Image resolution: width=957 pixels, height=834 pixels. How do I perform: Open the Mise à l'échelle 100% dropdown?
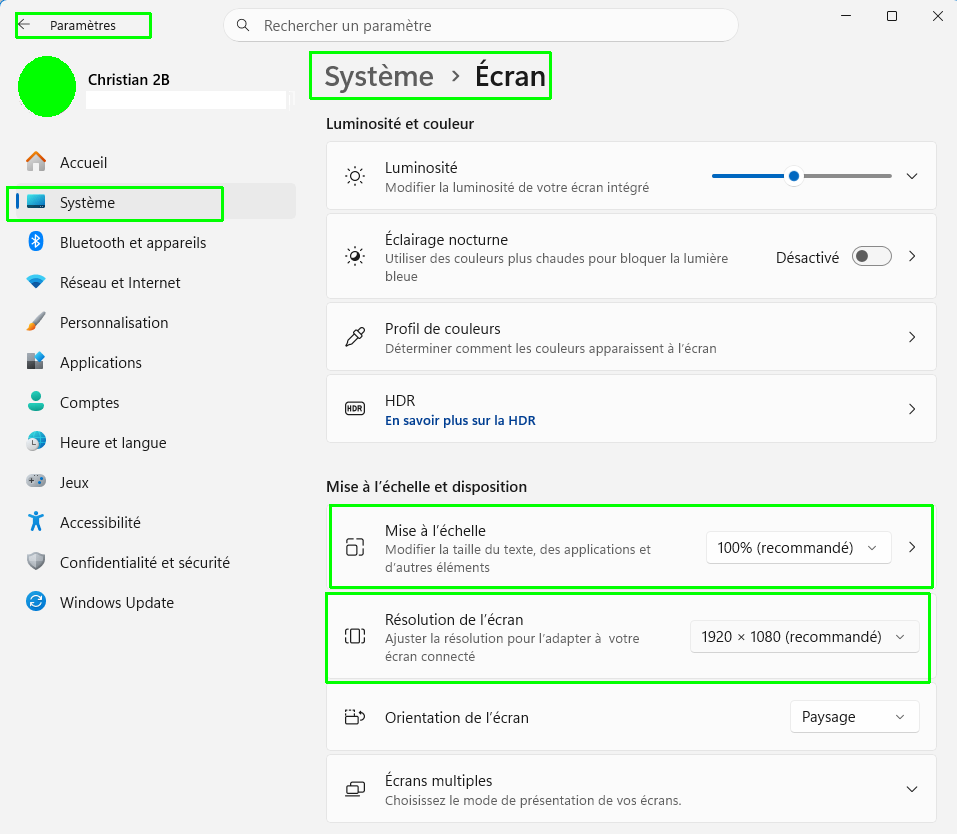798,548
